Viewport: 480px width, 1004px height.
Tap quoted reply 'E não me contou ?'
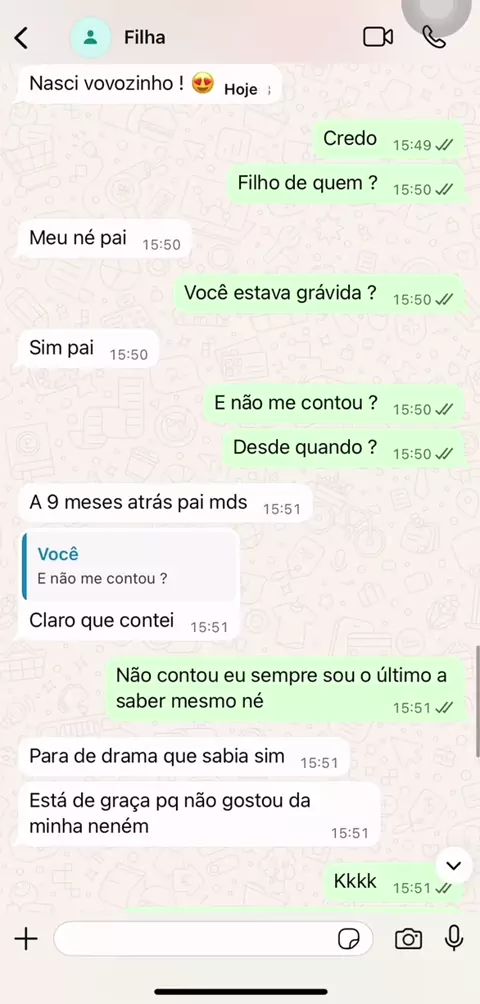[131, 566]
